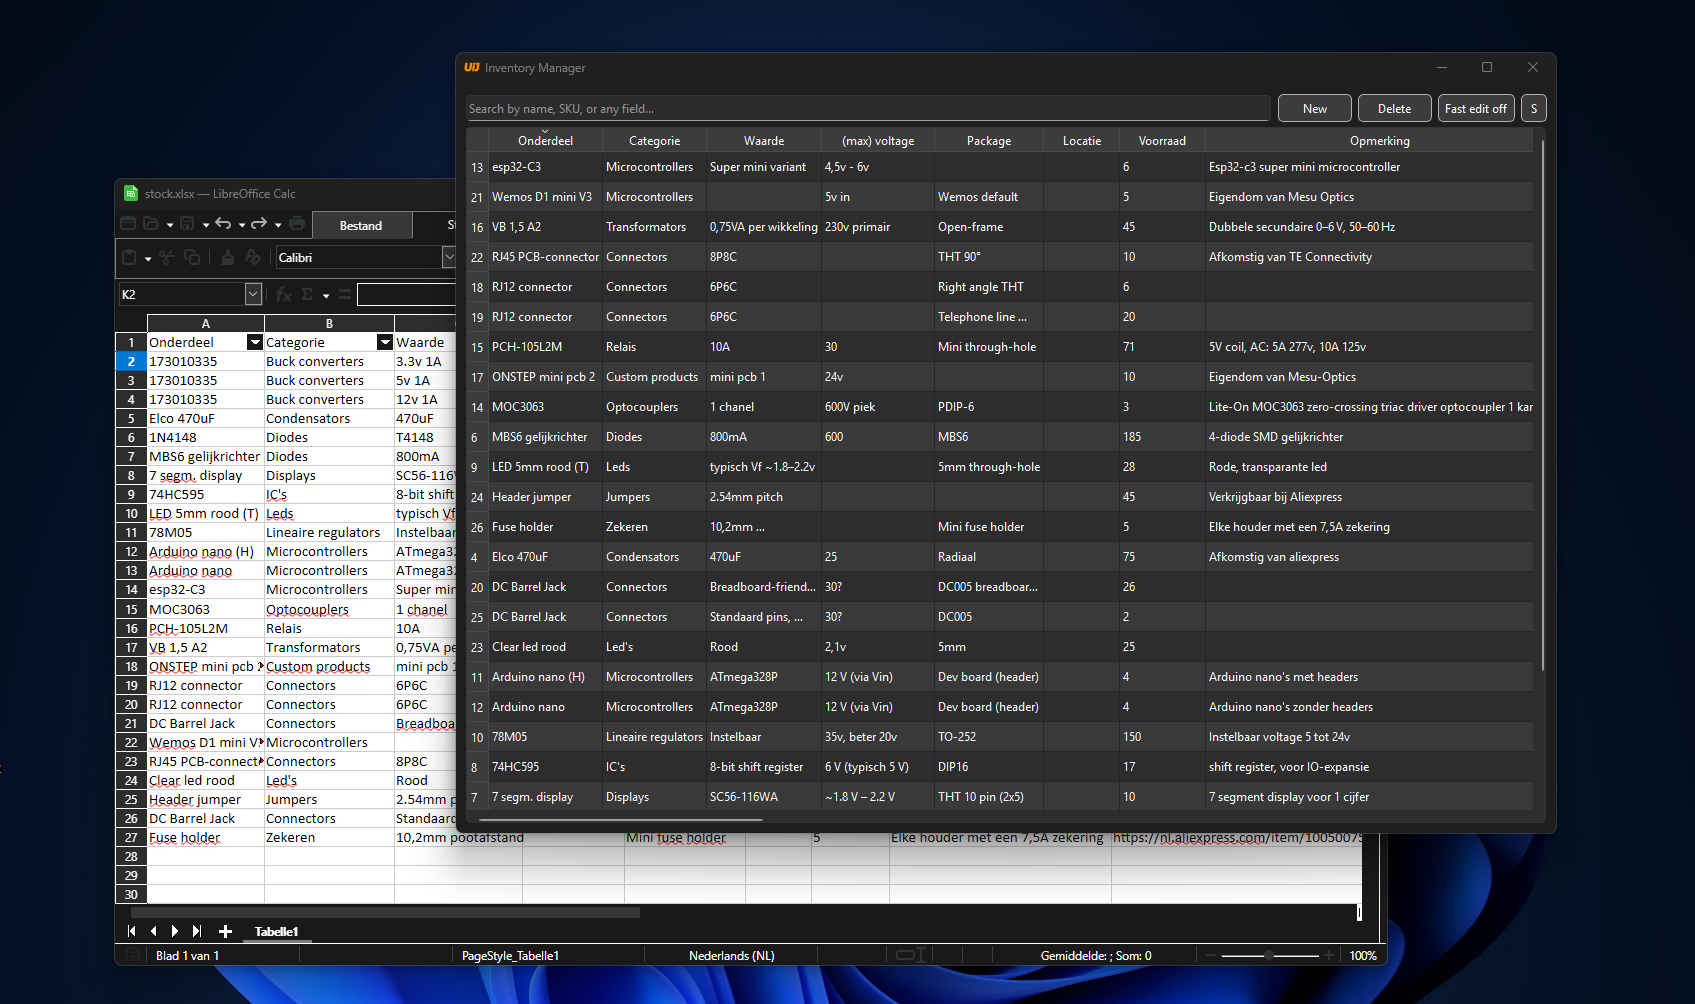Click the 100% zoom level in Calc
The width and height of the screenshot is (1695, 1004).
point(1363,956)
